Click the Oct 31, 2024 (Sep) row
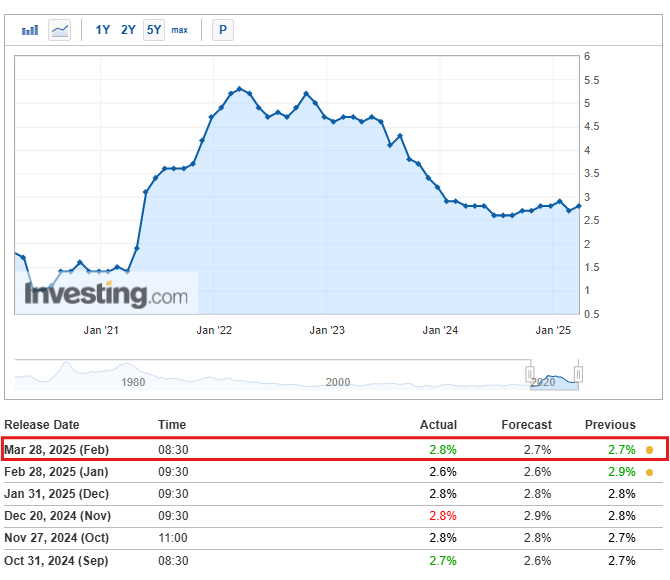670x580 pixels. coord(333,560)
